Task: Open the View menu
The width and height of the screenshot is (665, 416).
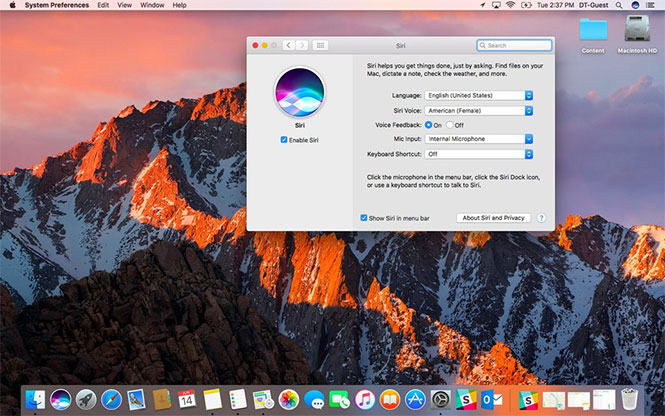Action: coord(124,5)
